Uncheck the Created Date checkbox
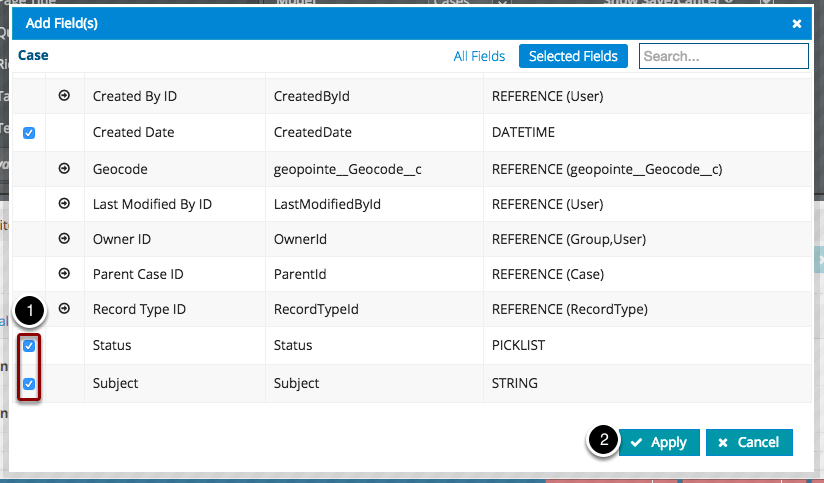 [29, 132]
